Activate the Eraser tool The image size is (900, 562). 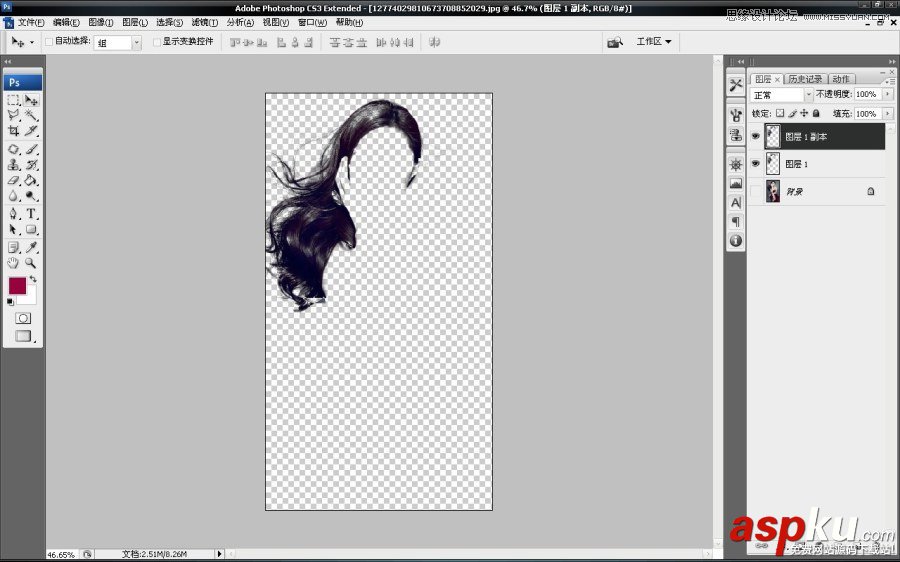coord(14,181)
